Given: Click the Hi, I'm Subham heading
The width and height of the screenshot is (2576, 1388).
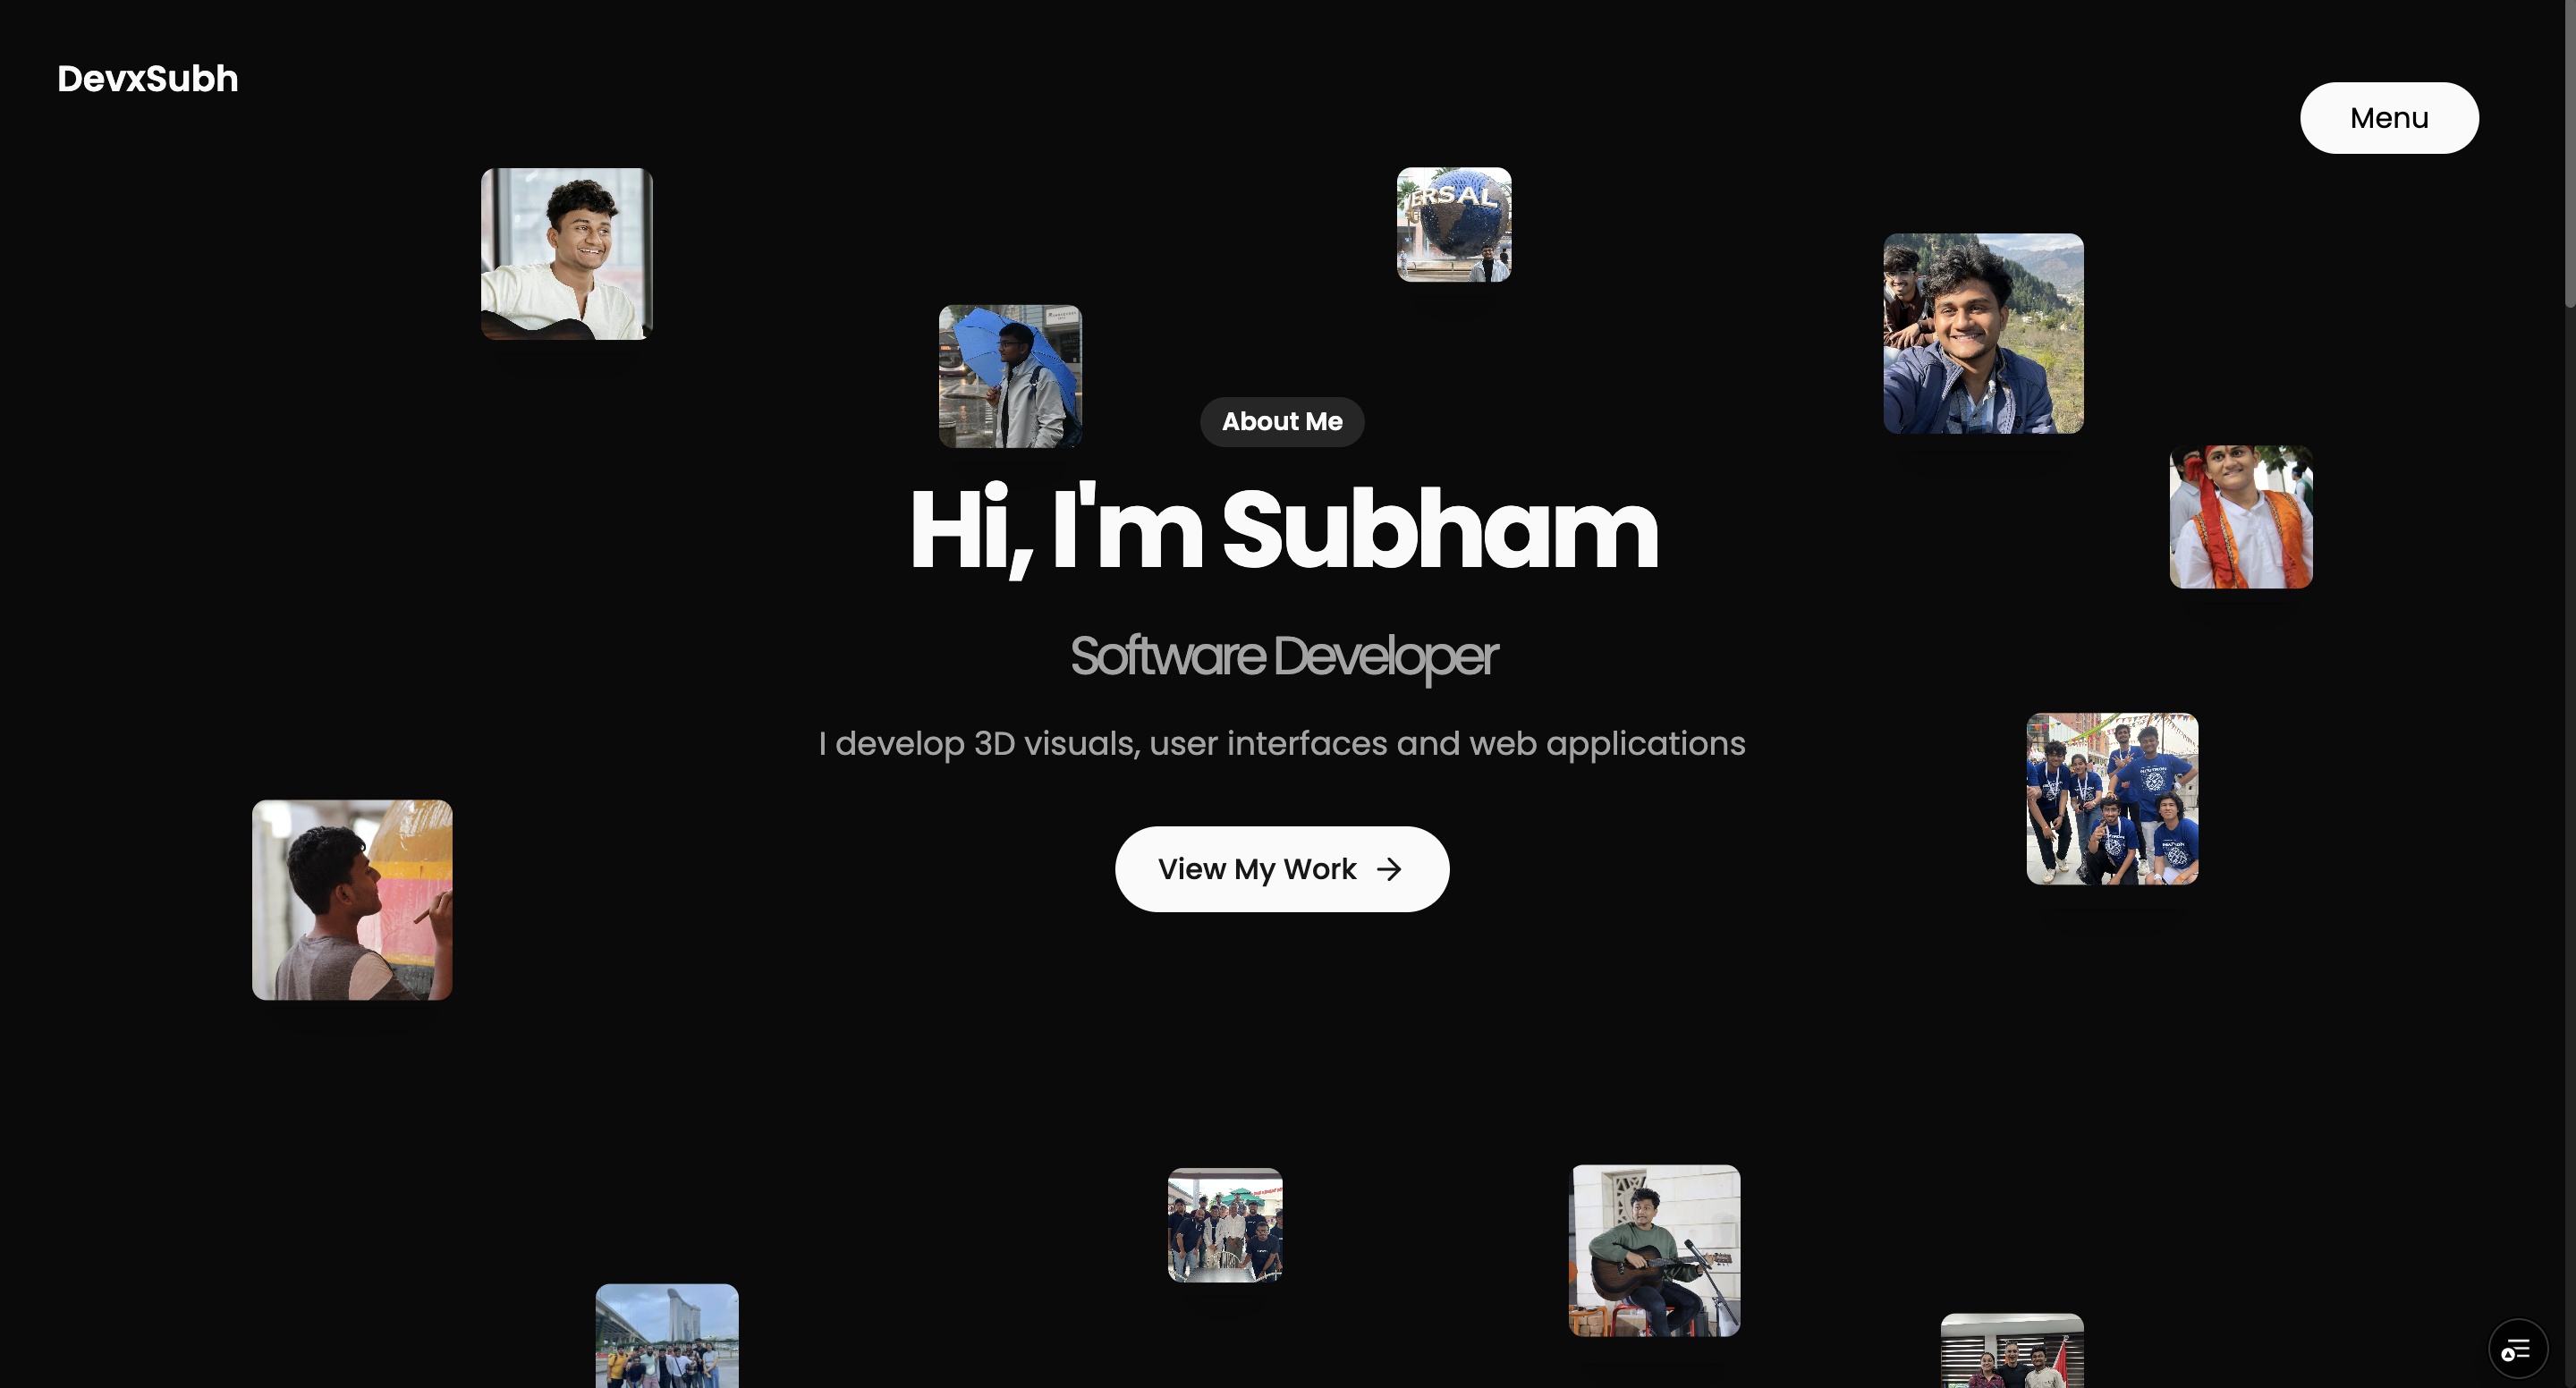Looking at the screenshot, I should tap(1283, 529).
